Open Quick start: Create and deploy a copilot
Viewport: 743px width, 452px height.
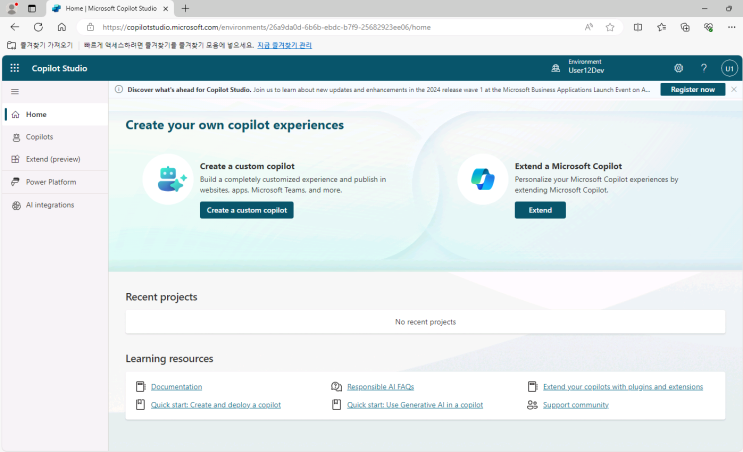[216, 405]
